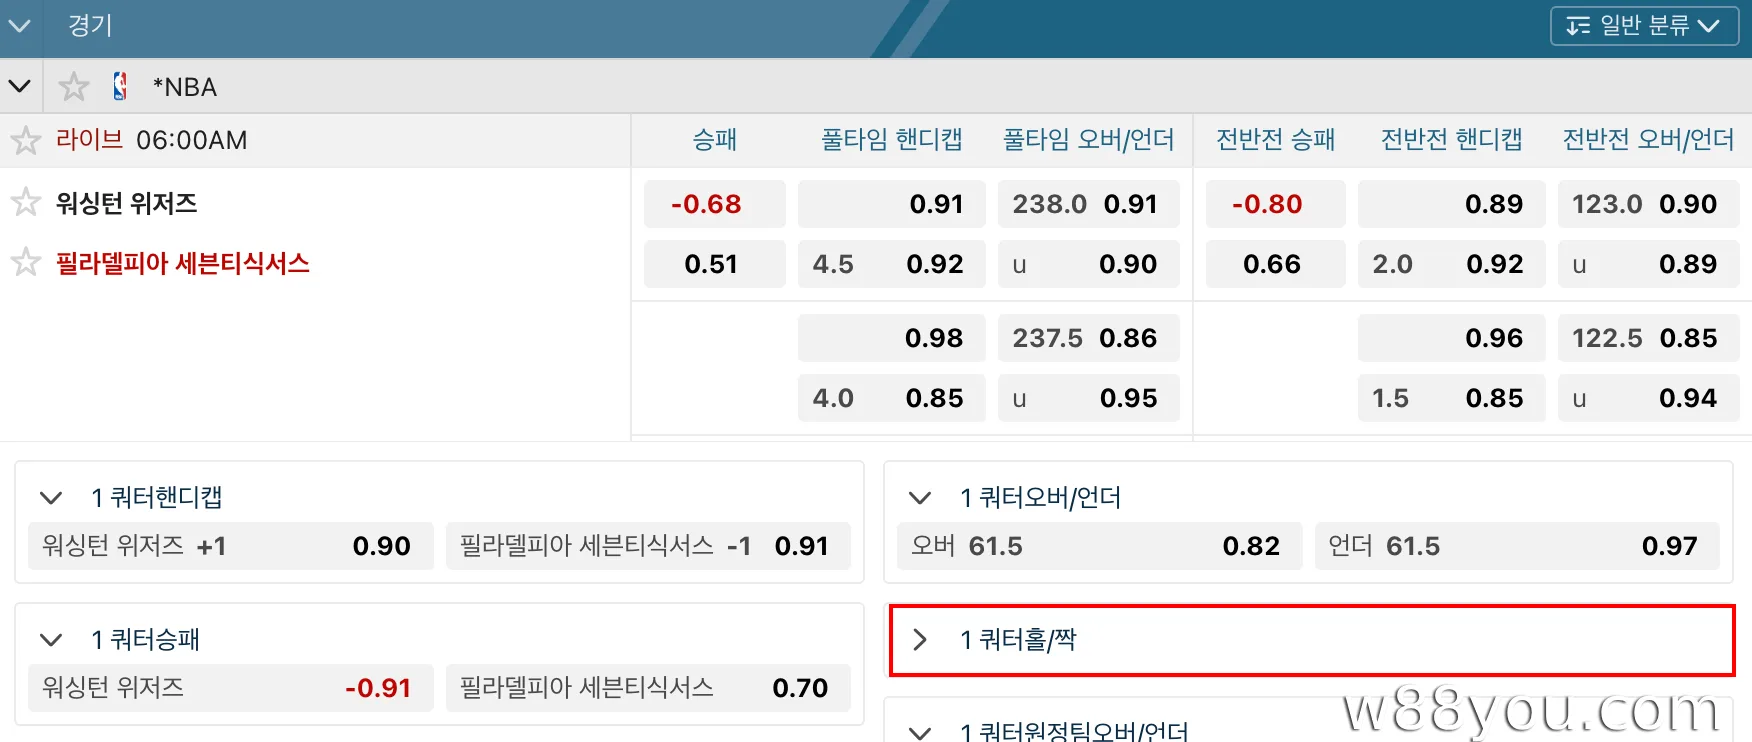Star the 필라델피아 세븐티식서스 team
This screenshot has width=1752, height=742.
tap(25, 263)
